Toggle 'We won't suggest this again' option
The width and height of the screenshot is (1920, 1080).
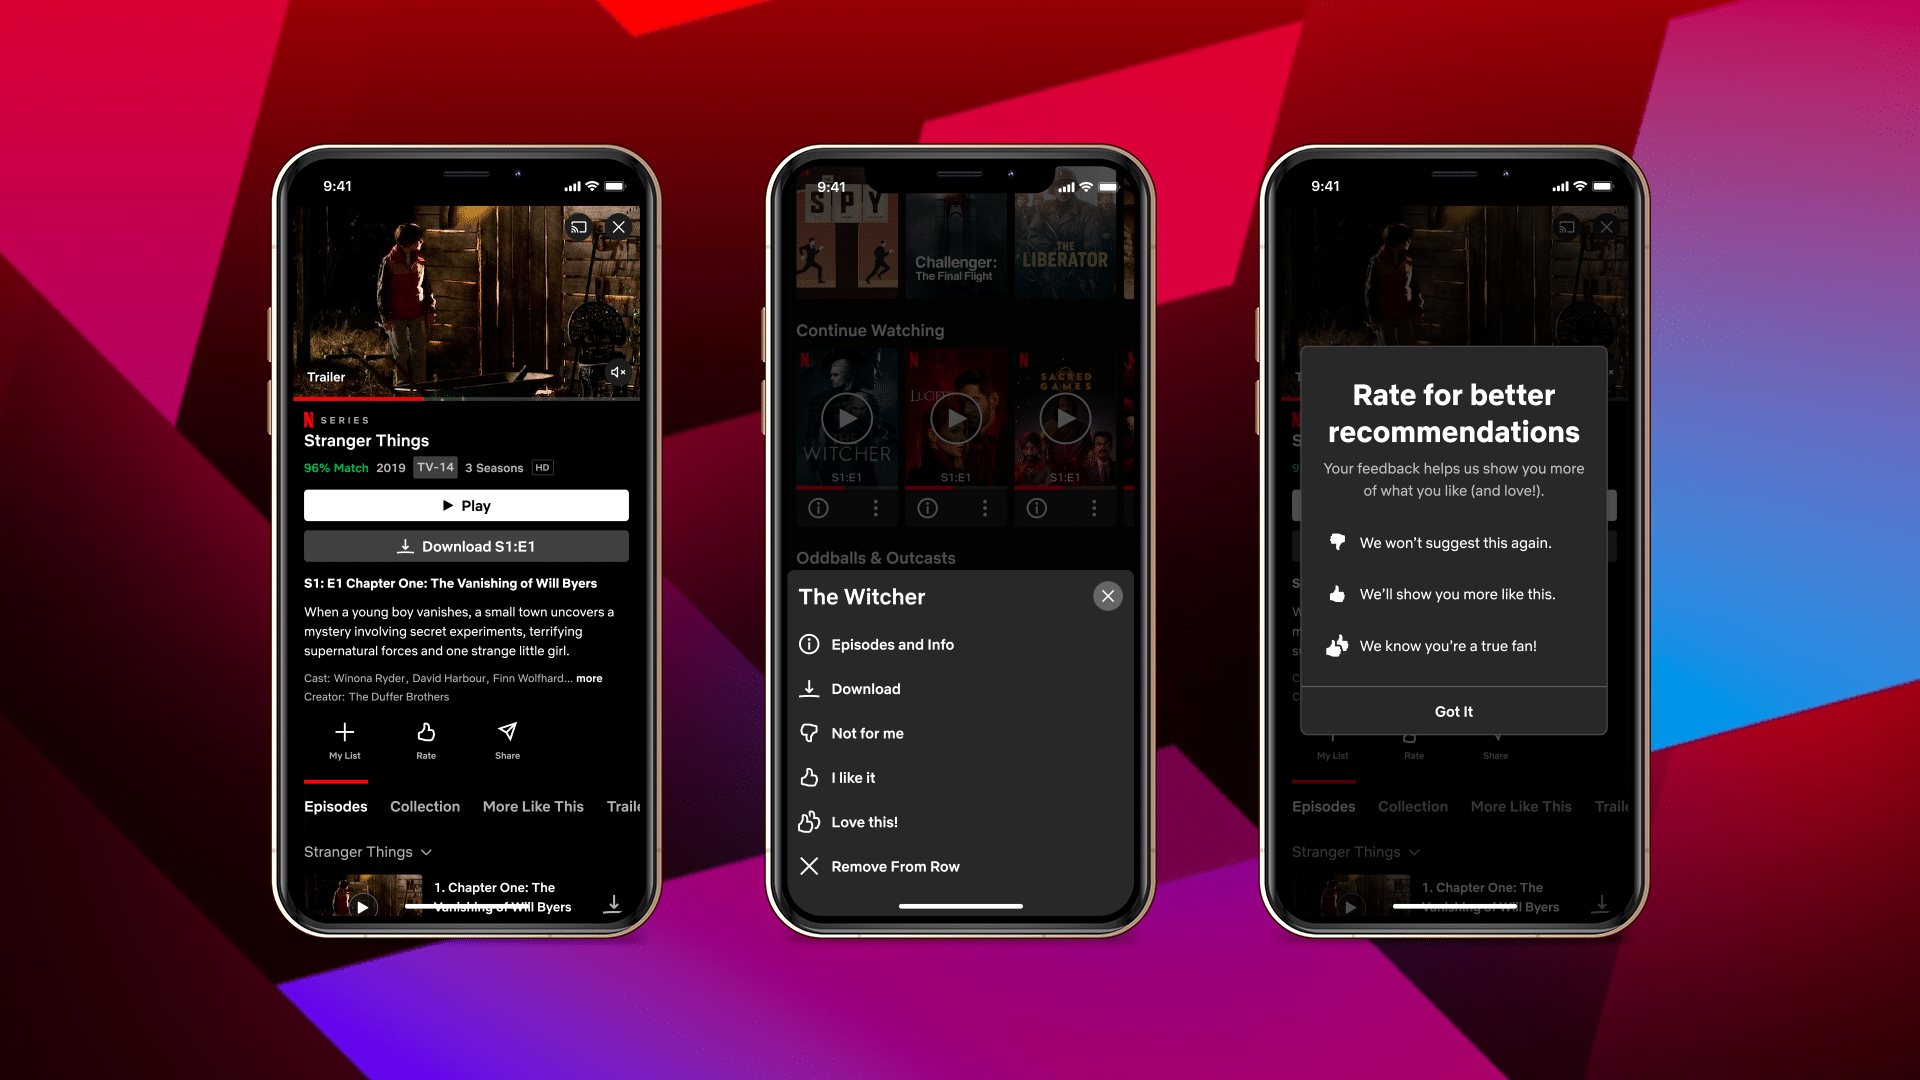pyautogui.click(x=1451, y=542)
